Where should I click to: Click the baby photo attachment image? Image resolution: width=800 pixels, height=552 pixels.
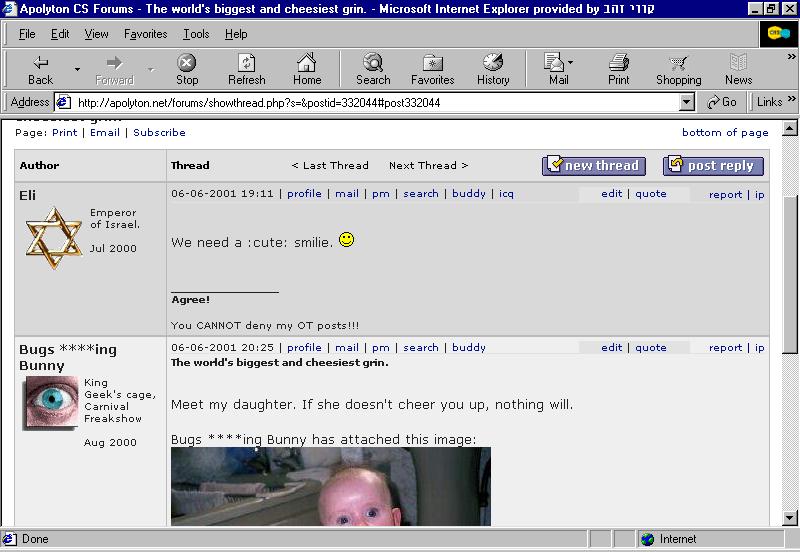[330, 486]
